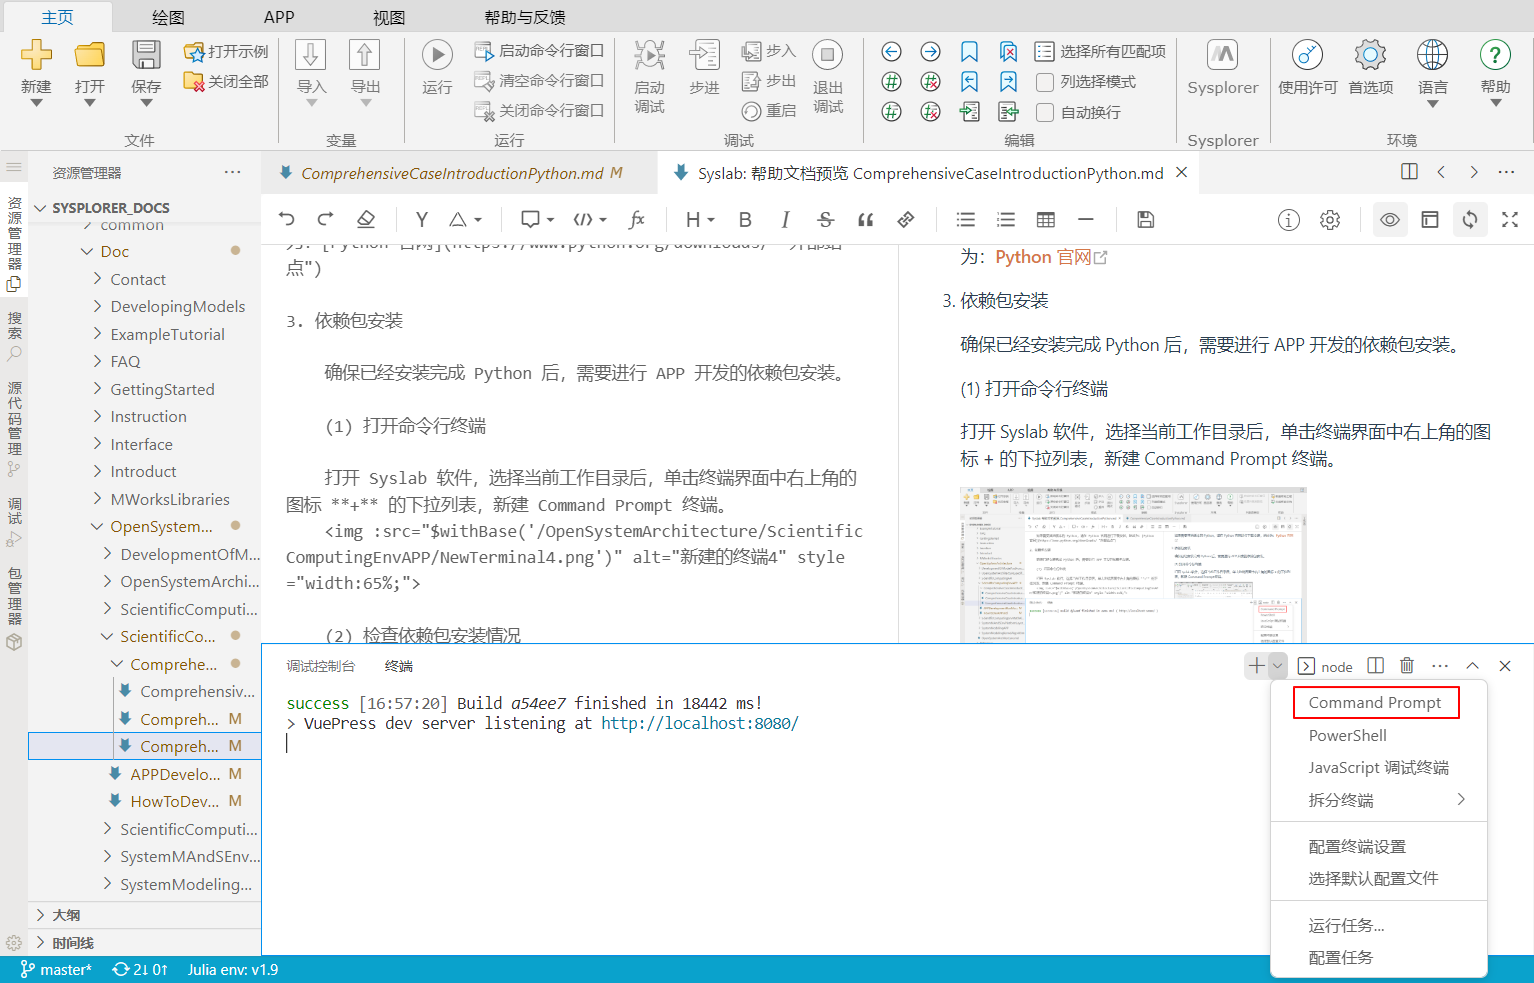Enable the 自动换行 checkbox
The image size is (1534, 983).
(1045, 112)
